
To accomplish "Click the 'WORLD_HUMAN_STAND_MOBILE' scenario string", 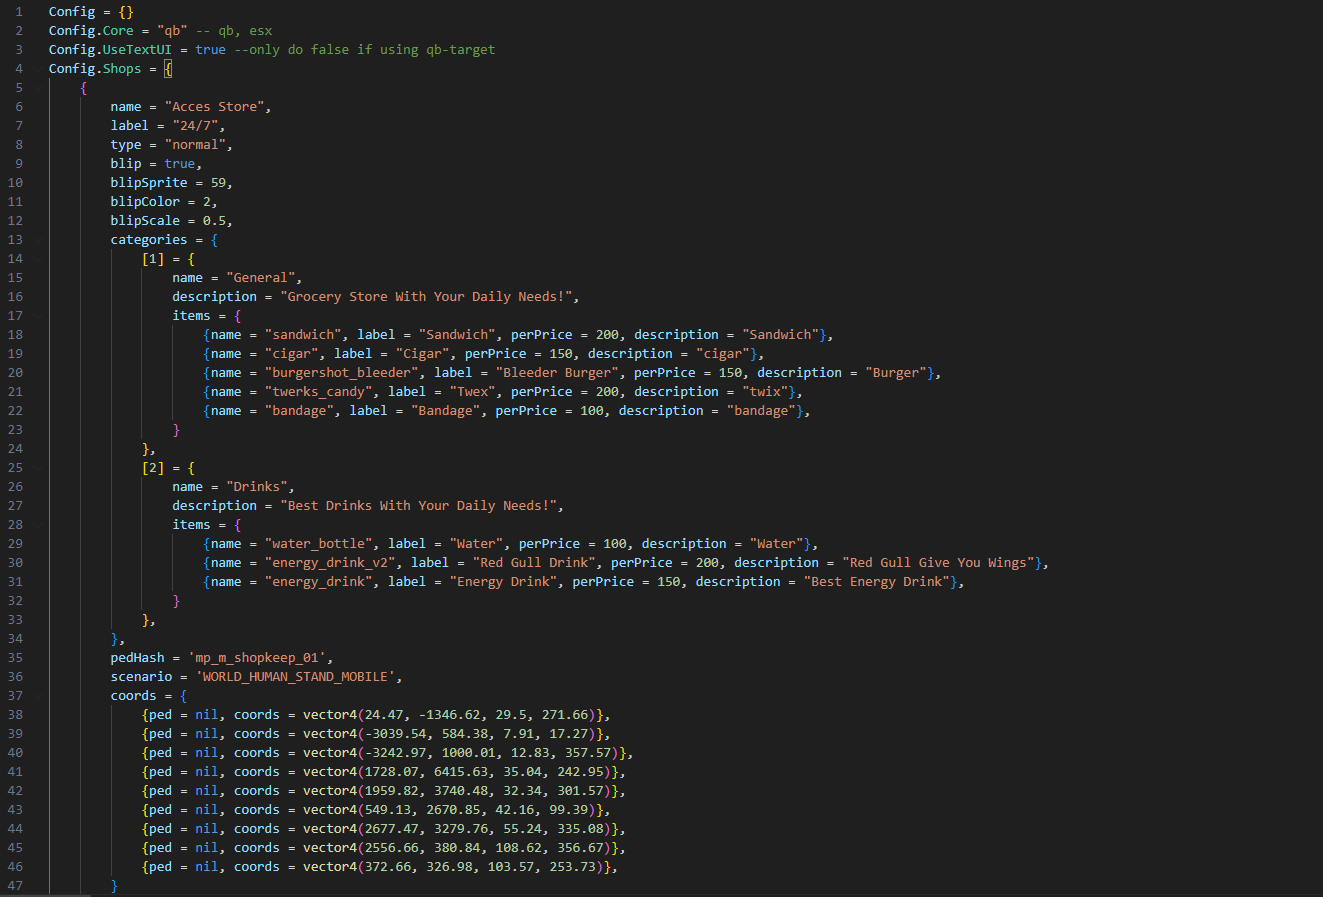I will [x=298, y=677].
